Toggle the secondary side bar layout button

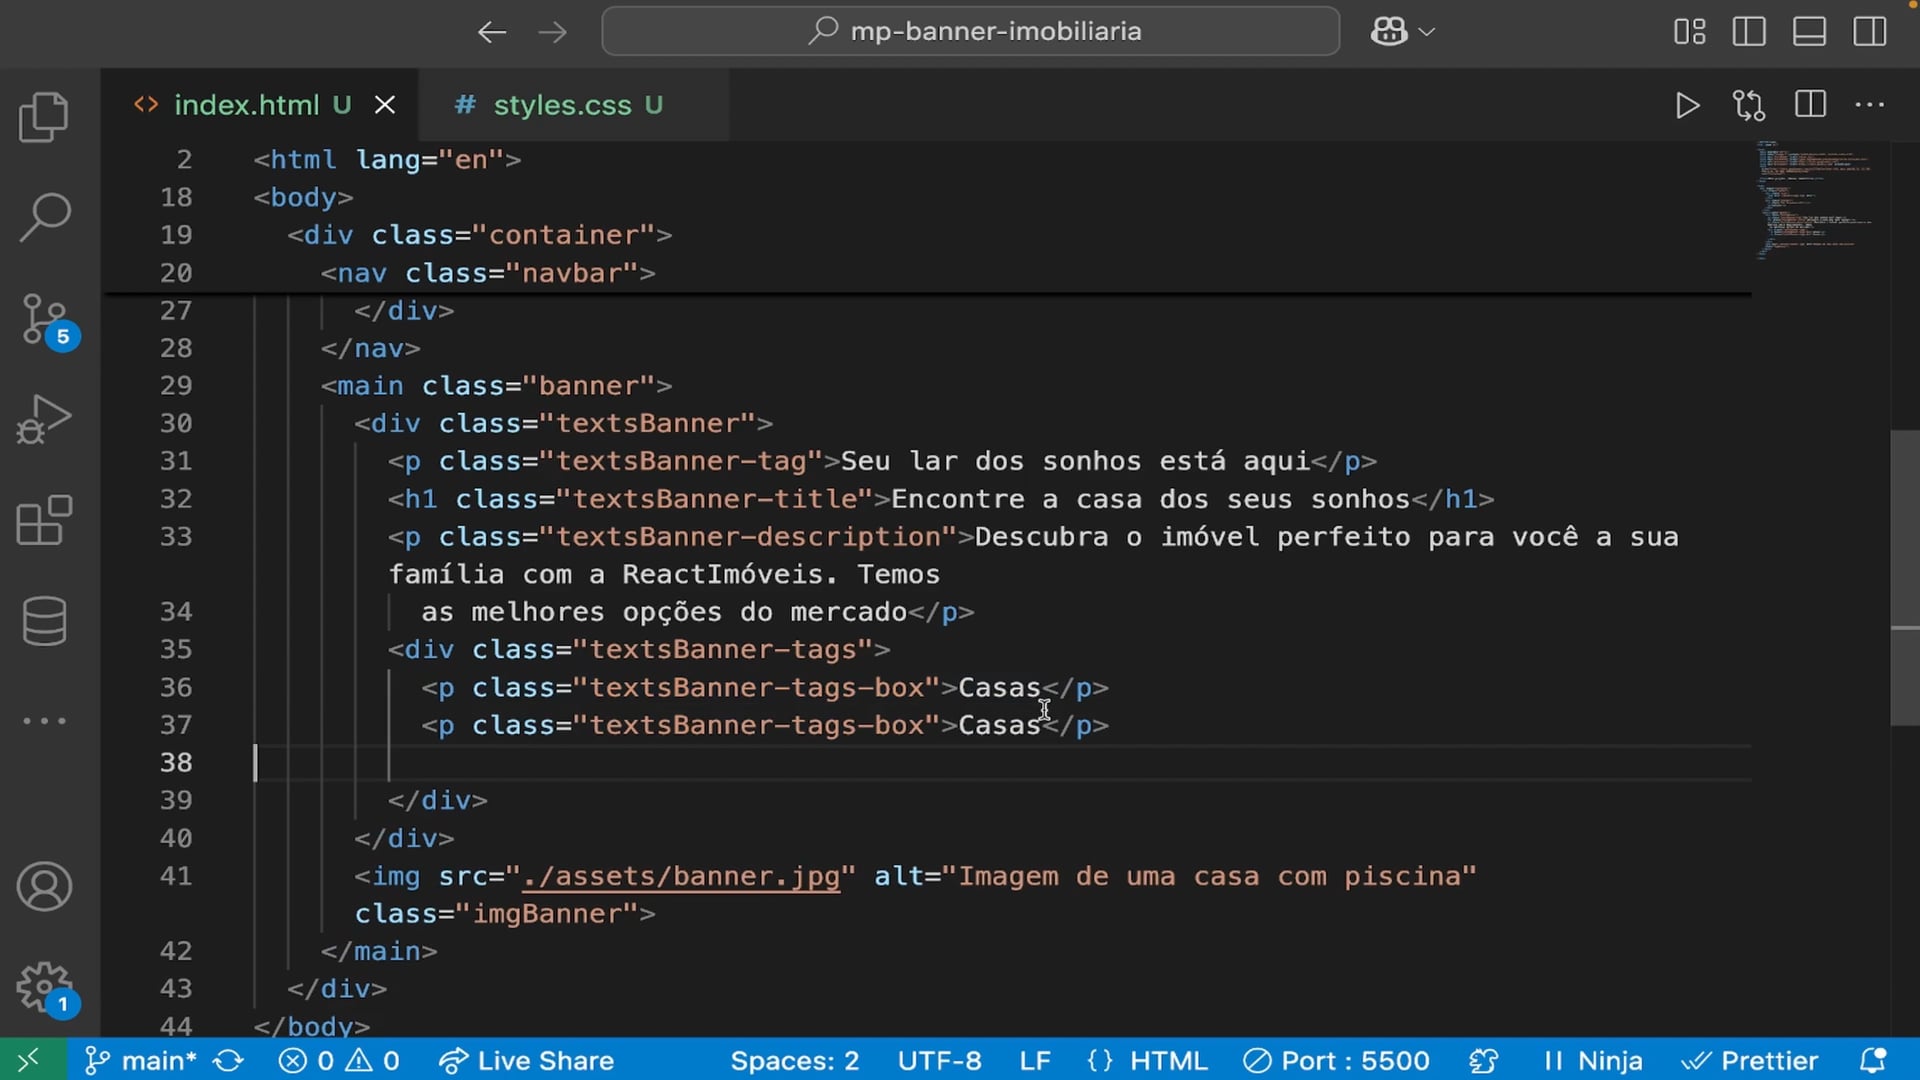(x=1869, y=31)
